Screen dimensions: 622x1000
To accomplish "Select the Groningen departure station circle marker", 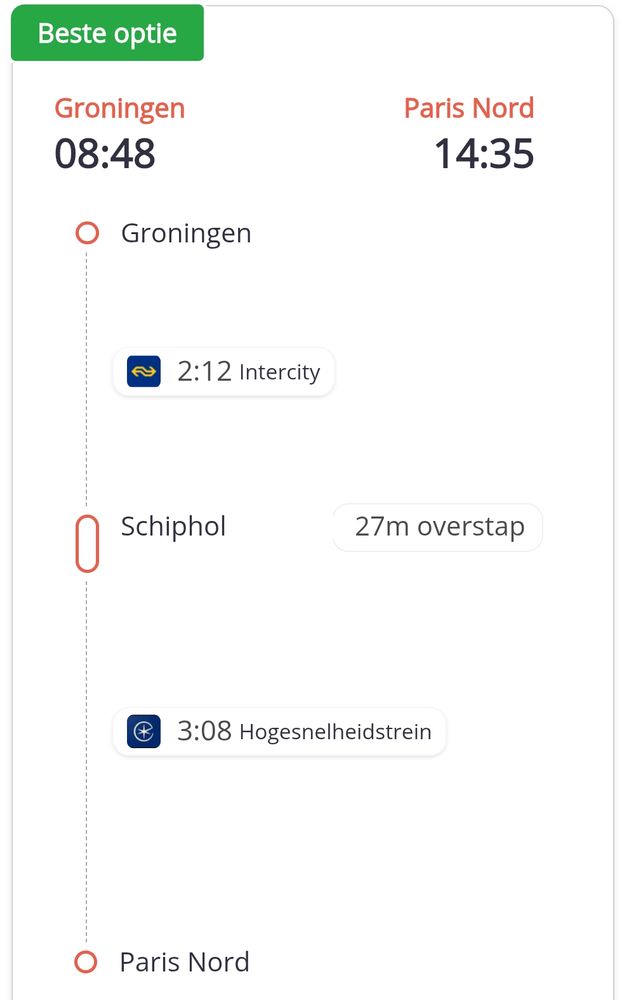I will click(87, 232).
